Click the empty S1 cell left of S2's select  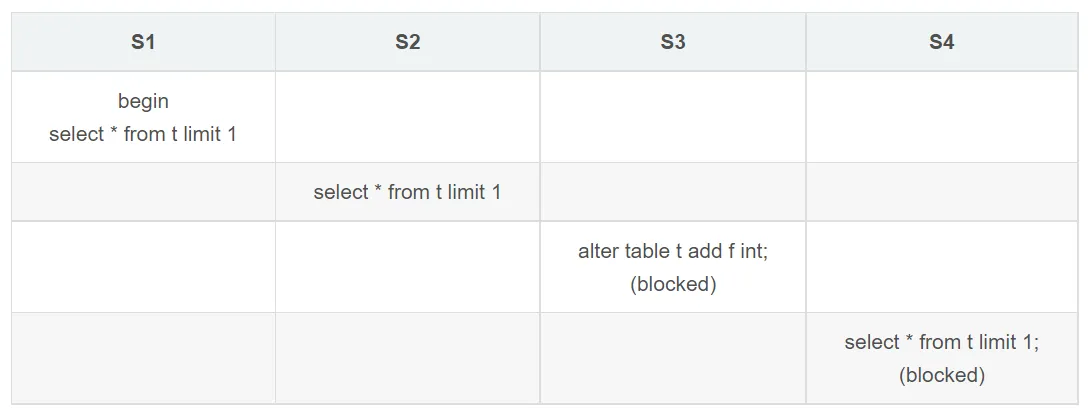click(x=143, y=192)
